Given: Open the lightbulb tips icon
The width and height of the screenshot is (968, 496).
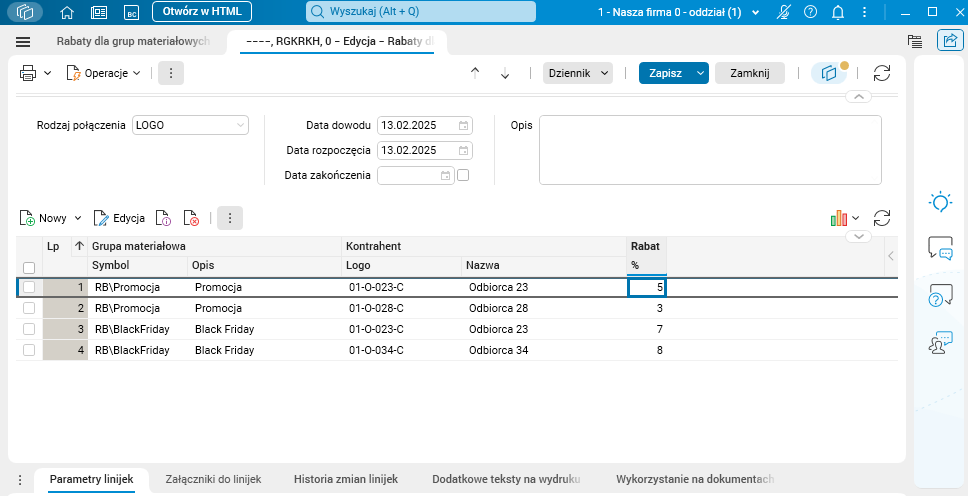Looking at the screenshot, I should 940,202.
